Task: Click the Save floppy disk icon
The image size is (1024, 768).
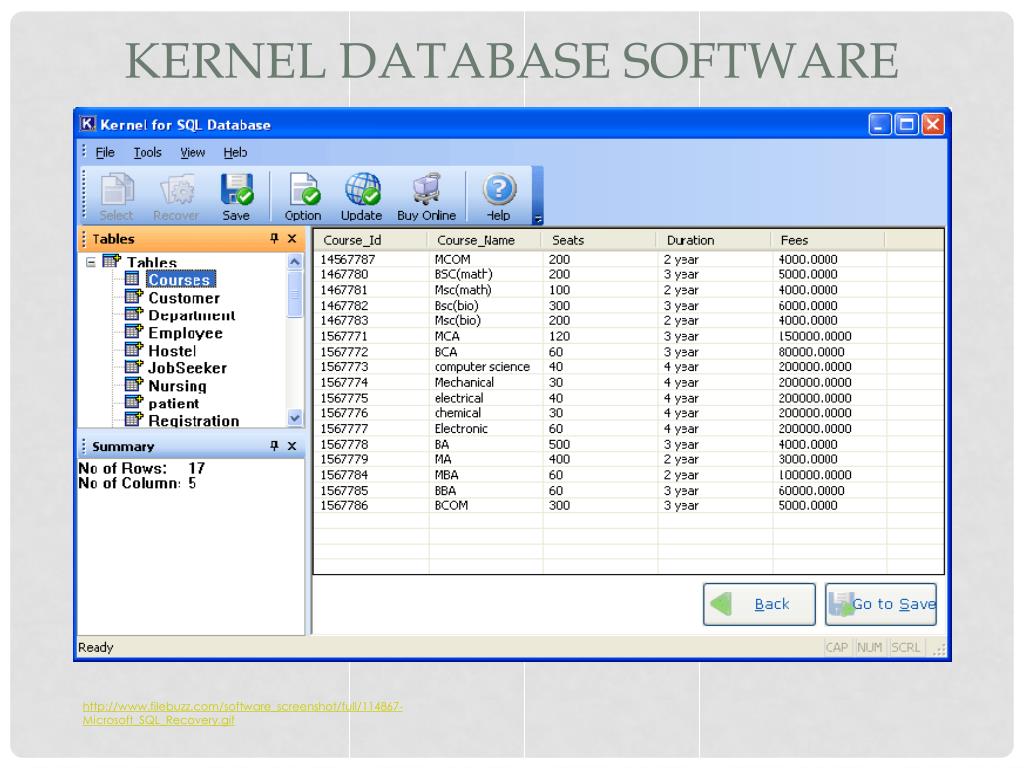Action: pos(236,189)
